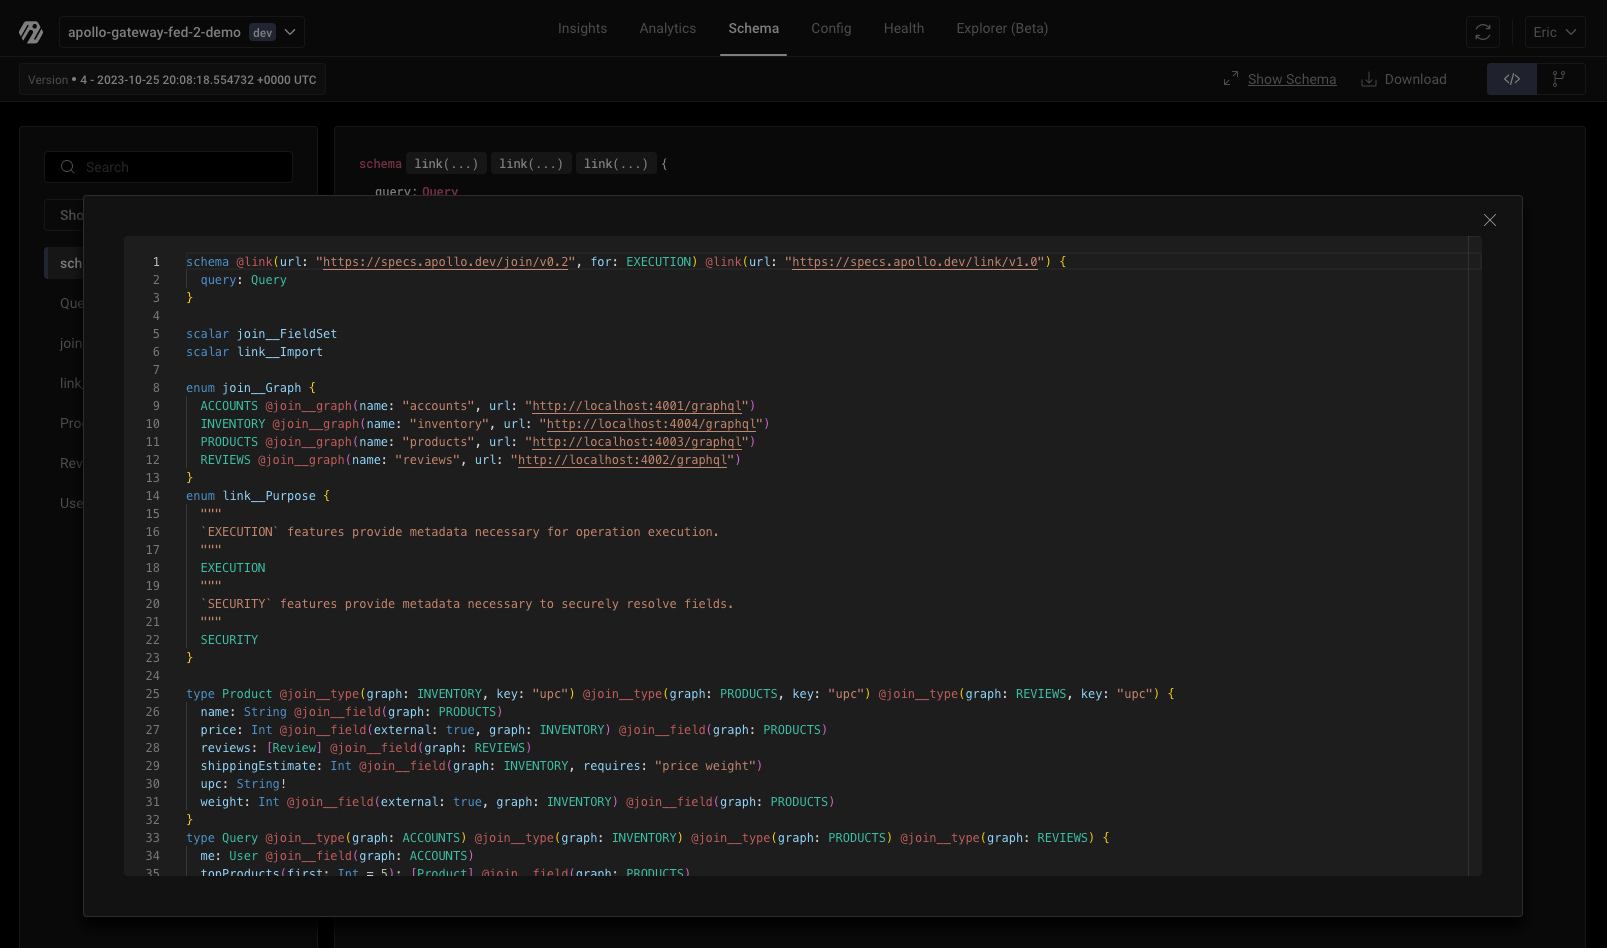Image resolution: width=1607 pixels, height=948 pixels.
Task: Click 'shippingEstimate' field on line 29
Action: pyautogui.click(x=258, y=766)
